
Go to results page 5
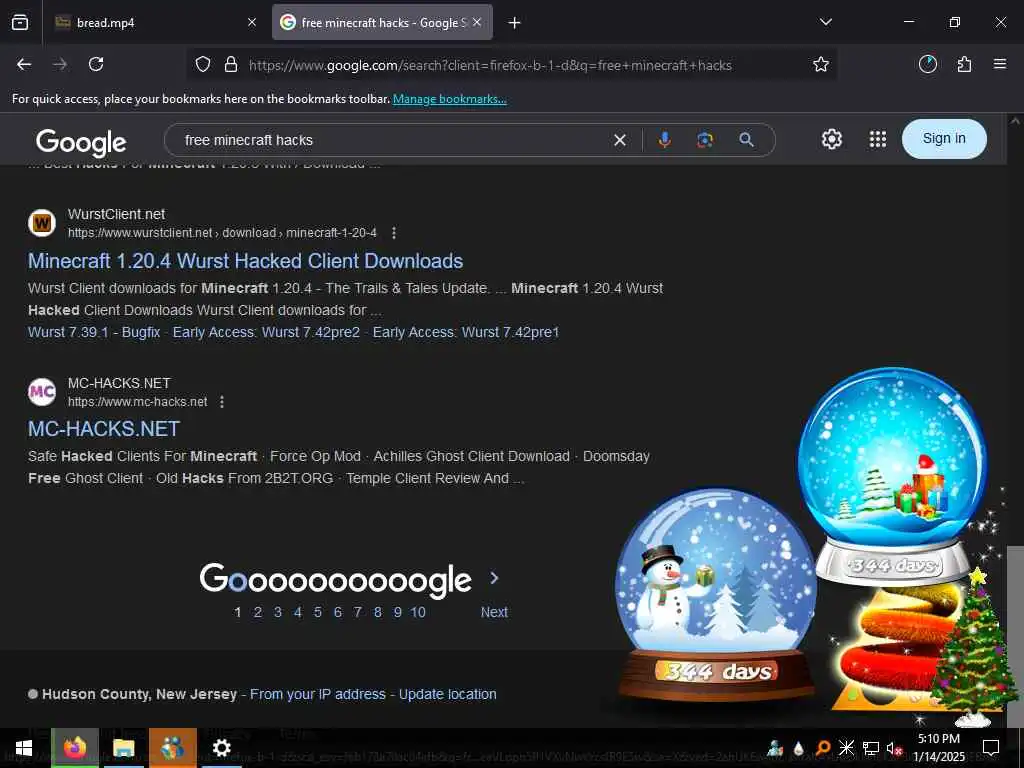[318, 612]
